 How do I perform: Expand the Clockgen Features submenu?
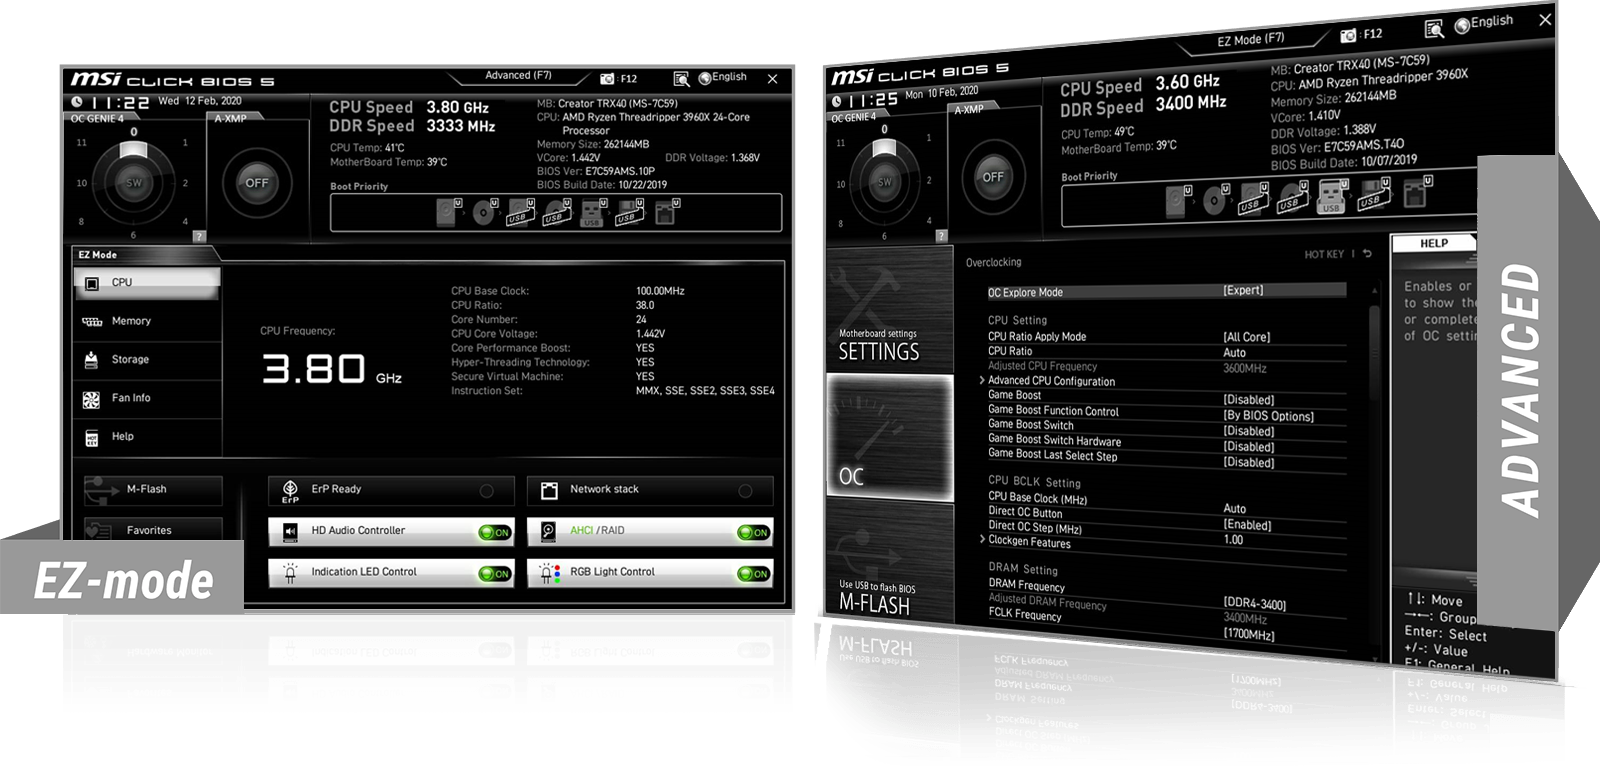pos(1029,542)
